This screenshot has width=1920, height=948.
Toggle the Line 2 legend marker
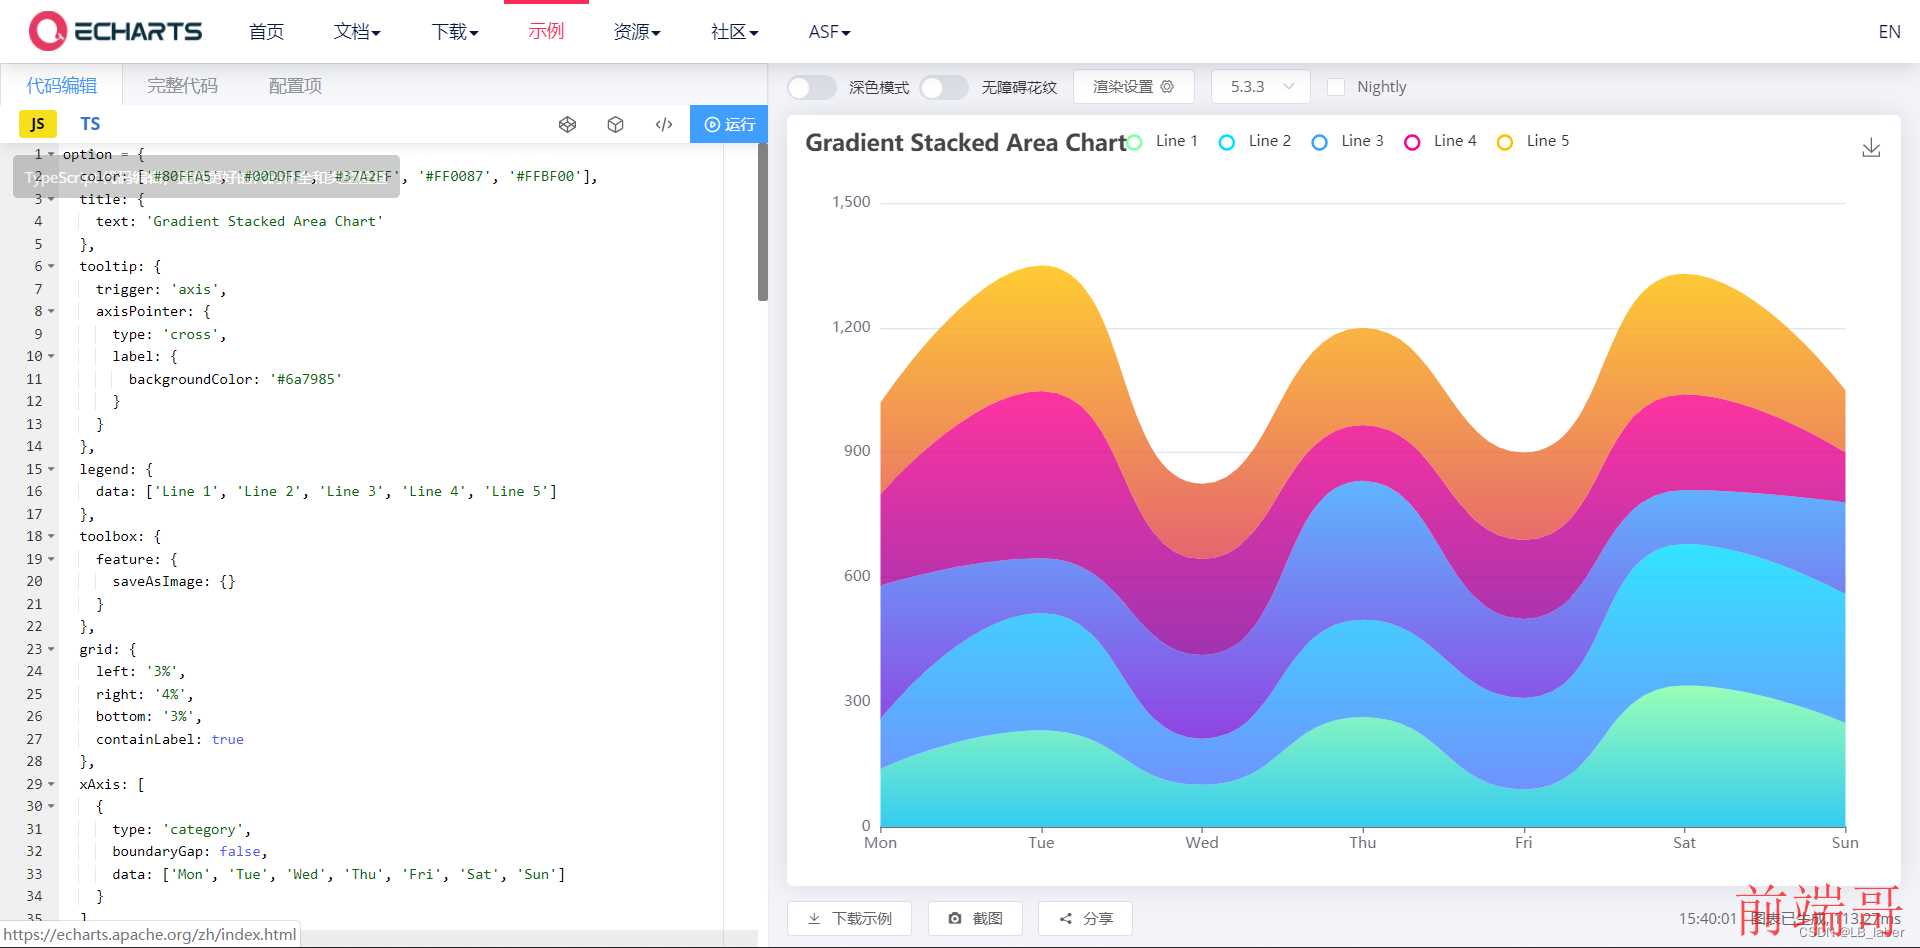click(1227, 142)
